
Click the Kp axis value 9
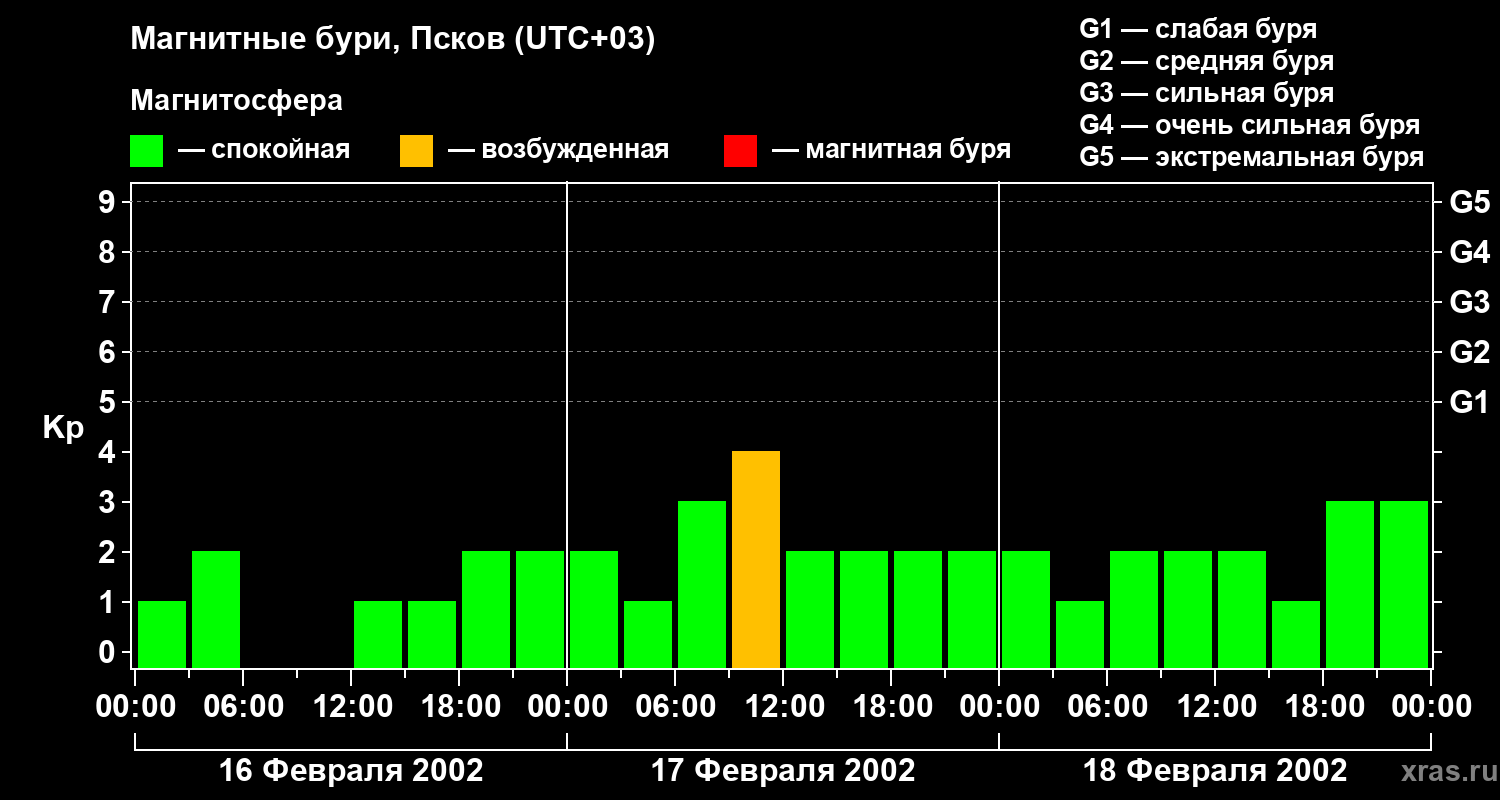(x=109, y=202)
